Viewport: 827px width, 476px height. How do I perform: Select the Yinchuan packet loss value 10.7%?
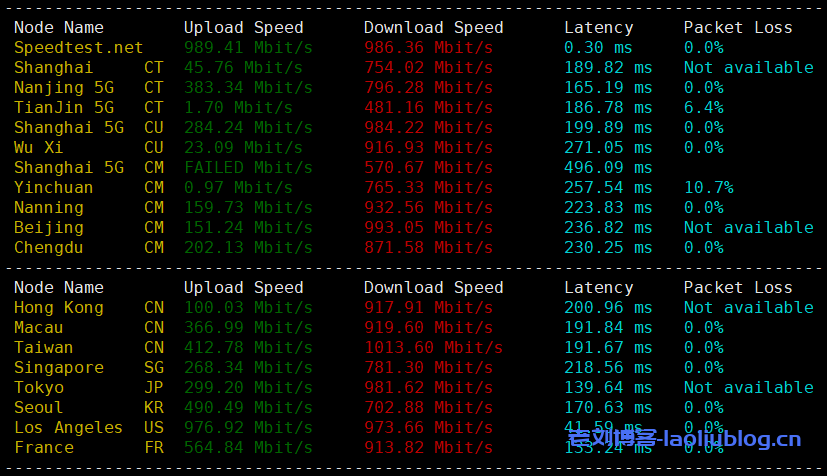coord(709,188)
